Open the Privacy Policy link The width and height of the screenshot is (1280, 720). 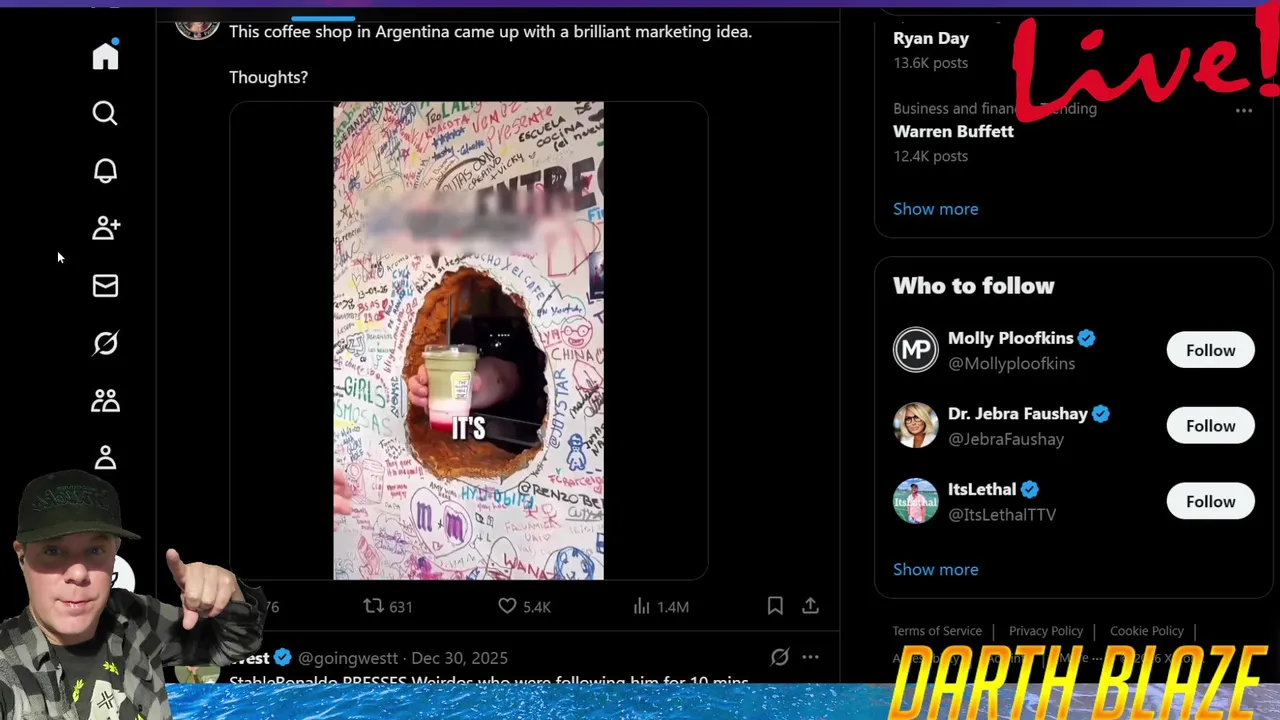(x=1046, y=631)
